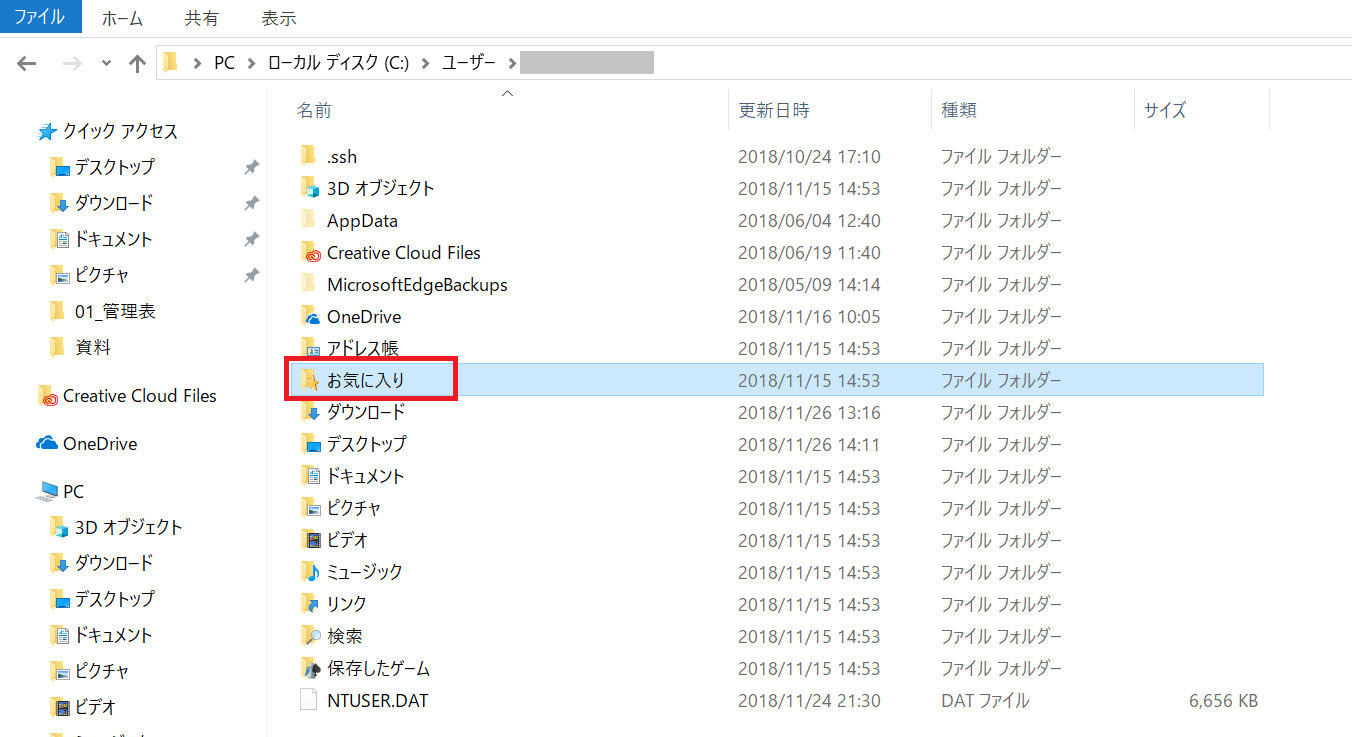Screen dimensions: 1352x737
Task: Select OneDrive cloud icon in sidebar
Action: pyautogui.click(x=47, y=443)
